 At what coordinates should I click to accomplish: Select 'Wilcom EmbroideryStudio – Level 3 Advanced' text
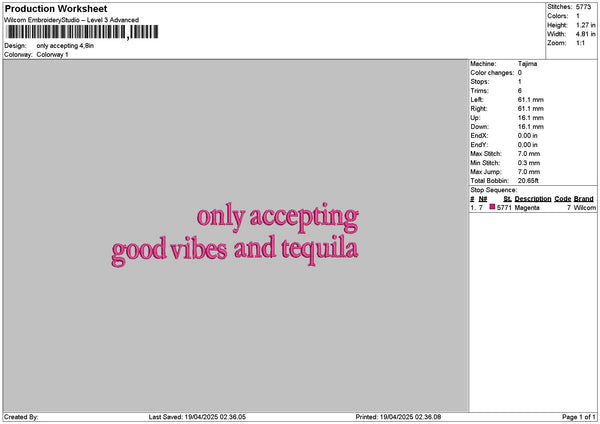pyautogui.click(x=72, y=20)
